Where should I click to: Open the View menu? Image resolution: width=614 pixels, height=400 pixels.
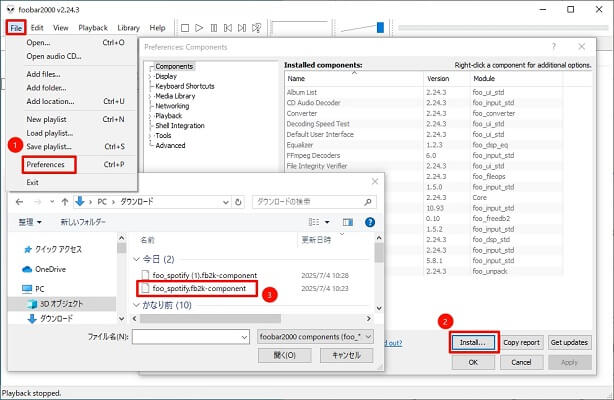(61, 28)
